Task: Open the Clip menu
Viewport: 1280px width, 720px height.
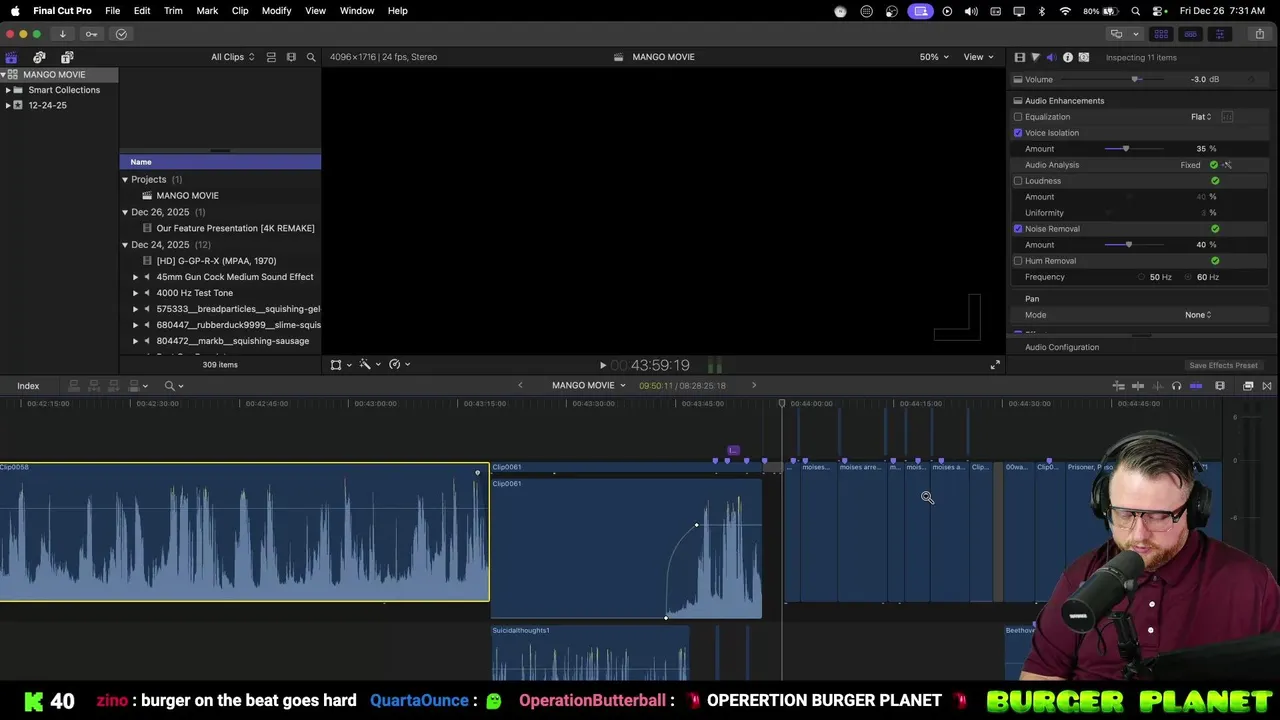Action: click(x=240, y=11)
